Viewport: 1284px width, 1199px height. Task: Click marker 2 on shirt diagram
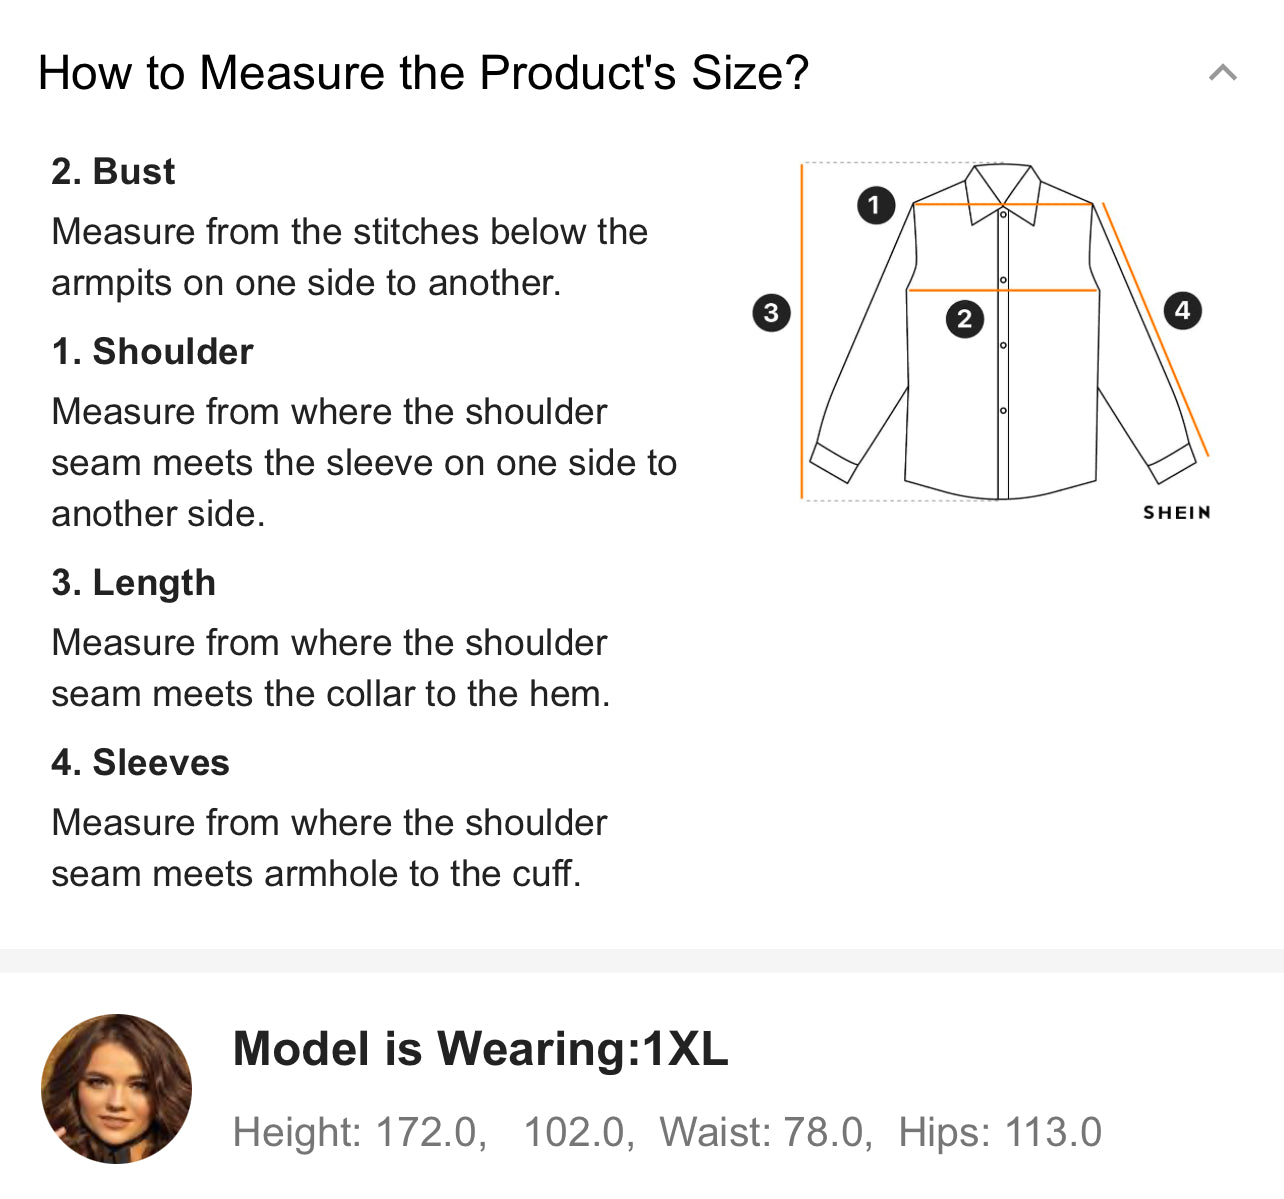pyautogui.click(x=964, y=319)
